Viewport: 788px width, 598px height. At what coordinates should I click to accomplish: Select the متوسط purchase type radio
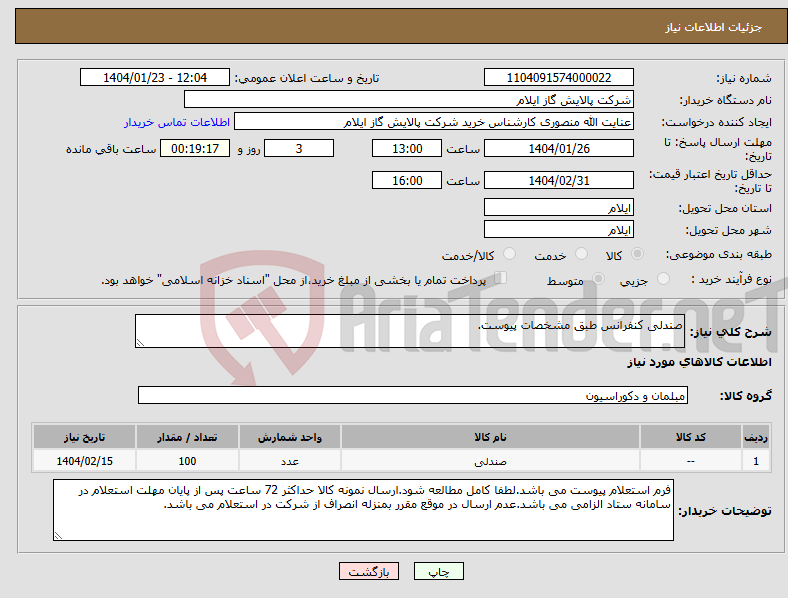click(598, 279)
